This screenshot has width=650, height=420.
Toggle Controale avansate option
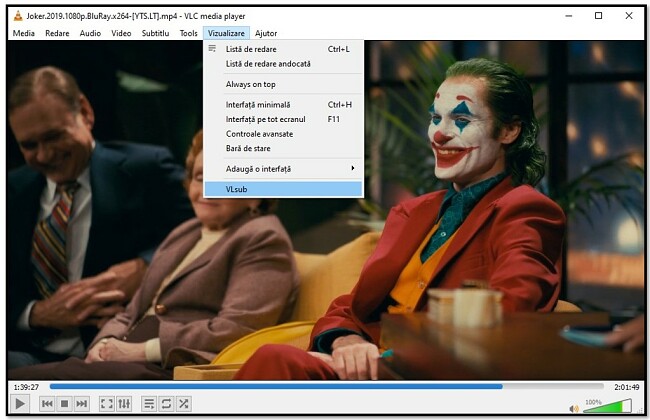point(284,134)
